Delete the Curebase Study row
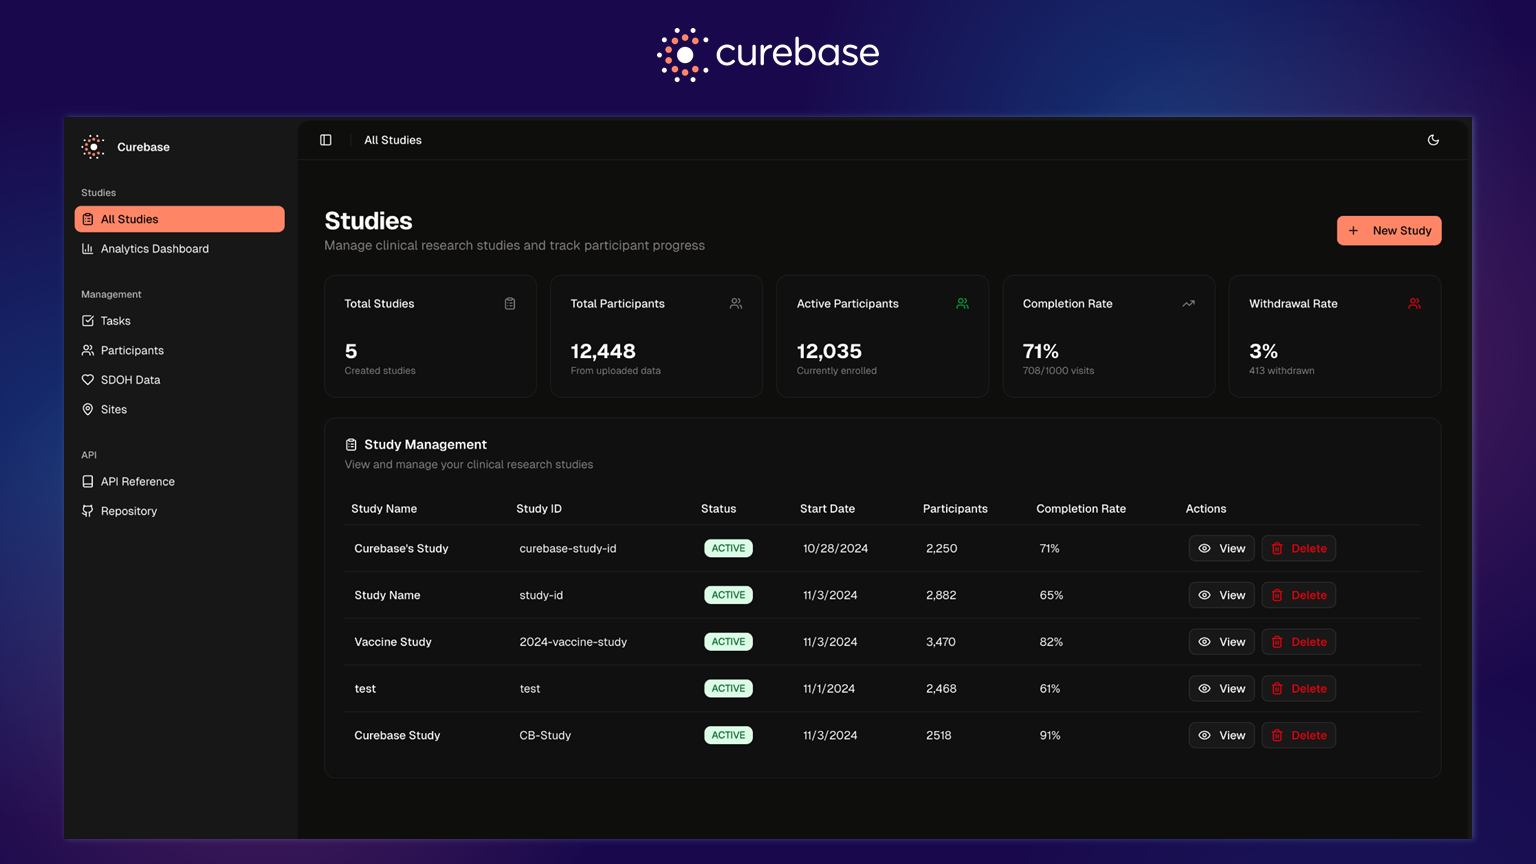 coord(1298,736)
